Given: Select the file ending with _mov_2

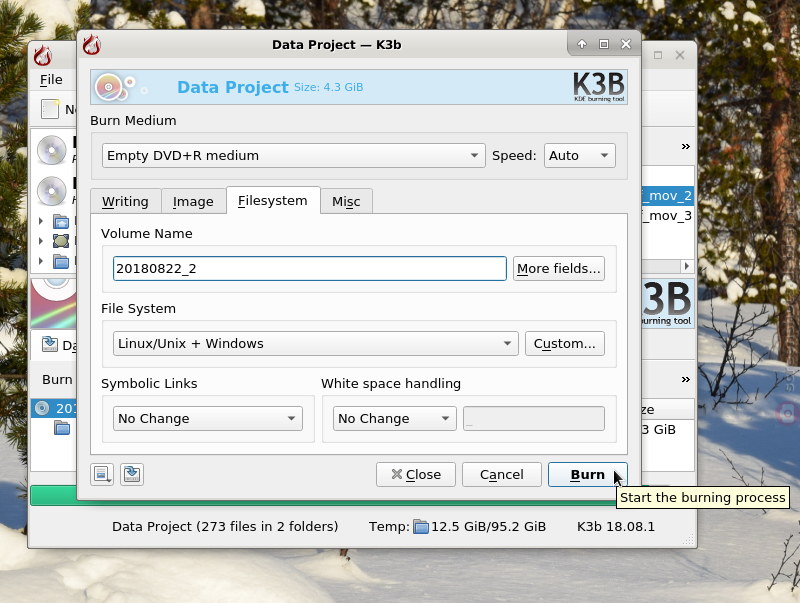Looking at the screenshot, I should (x=668, y=196).
